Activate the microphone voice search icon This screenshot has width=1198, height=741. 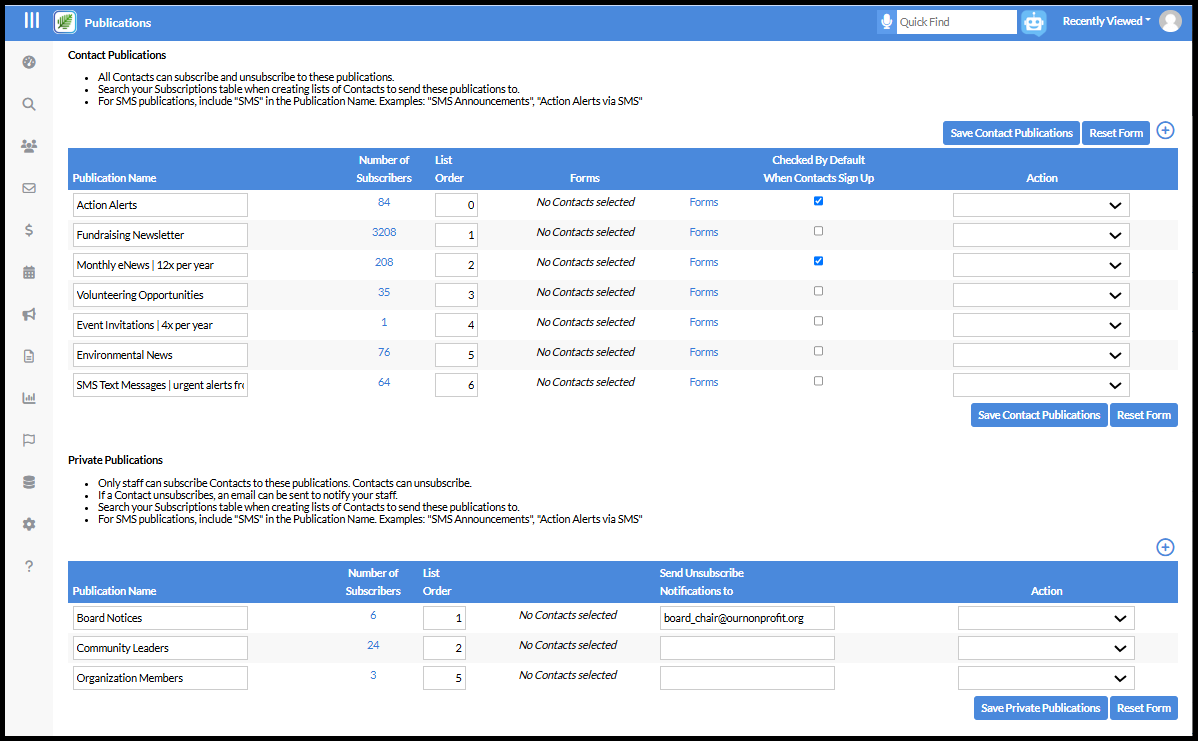tap(886, 21)
